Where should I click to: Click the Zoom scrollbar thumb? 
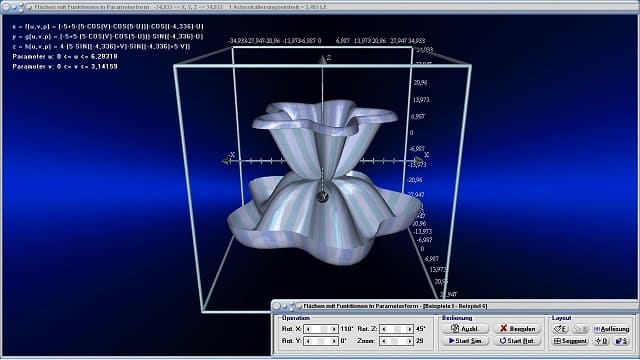pyautogui.click(x=394, y=341)
